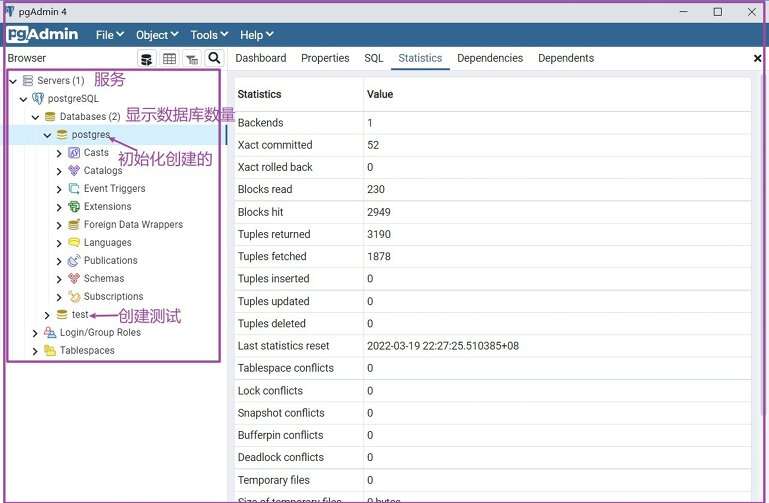Image resolution: width=769 pixels, height=503 pixels.
Task: Open the View Data table icon
Action: pos(169,58)
